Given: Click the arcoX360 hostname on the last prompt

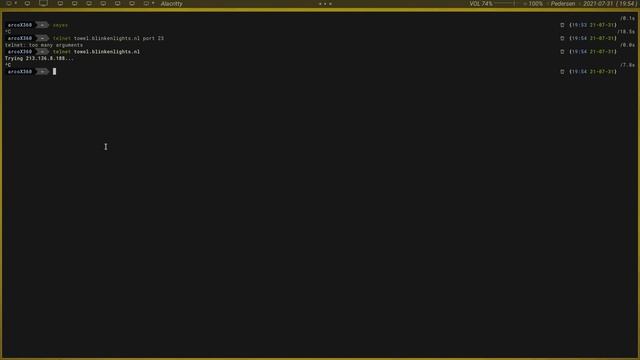Looking at the screenshot, I should [x=20, y=71].
